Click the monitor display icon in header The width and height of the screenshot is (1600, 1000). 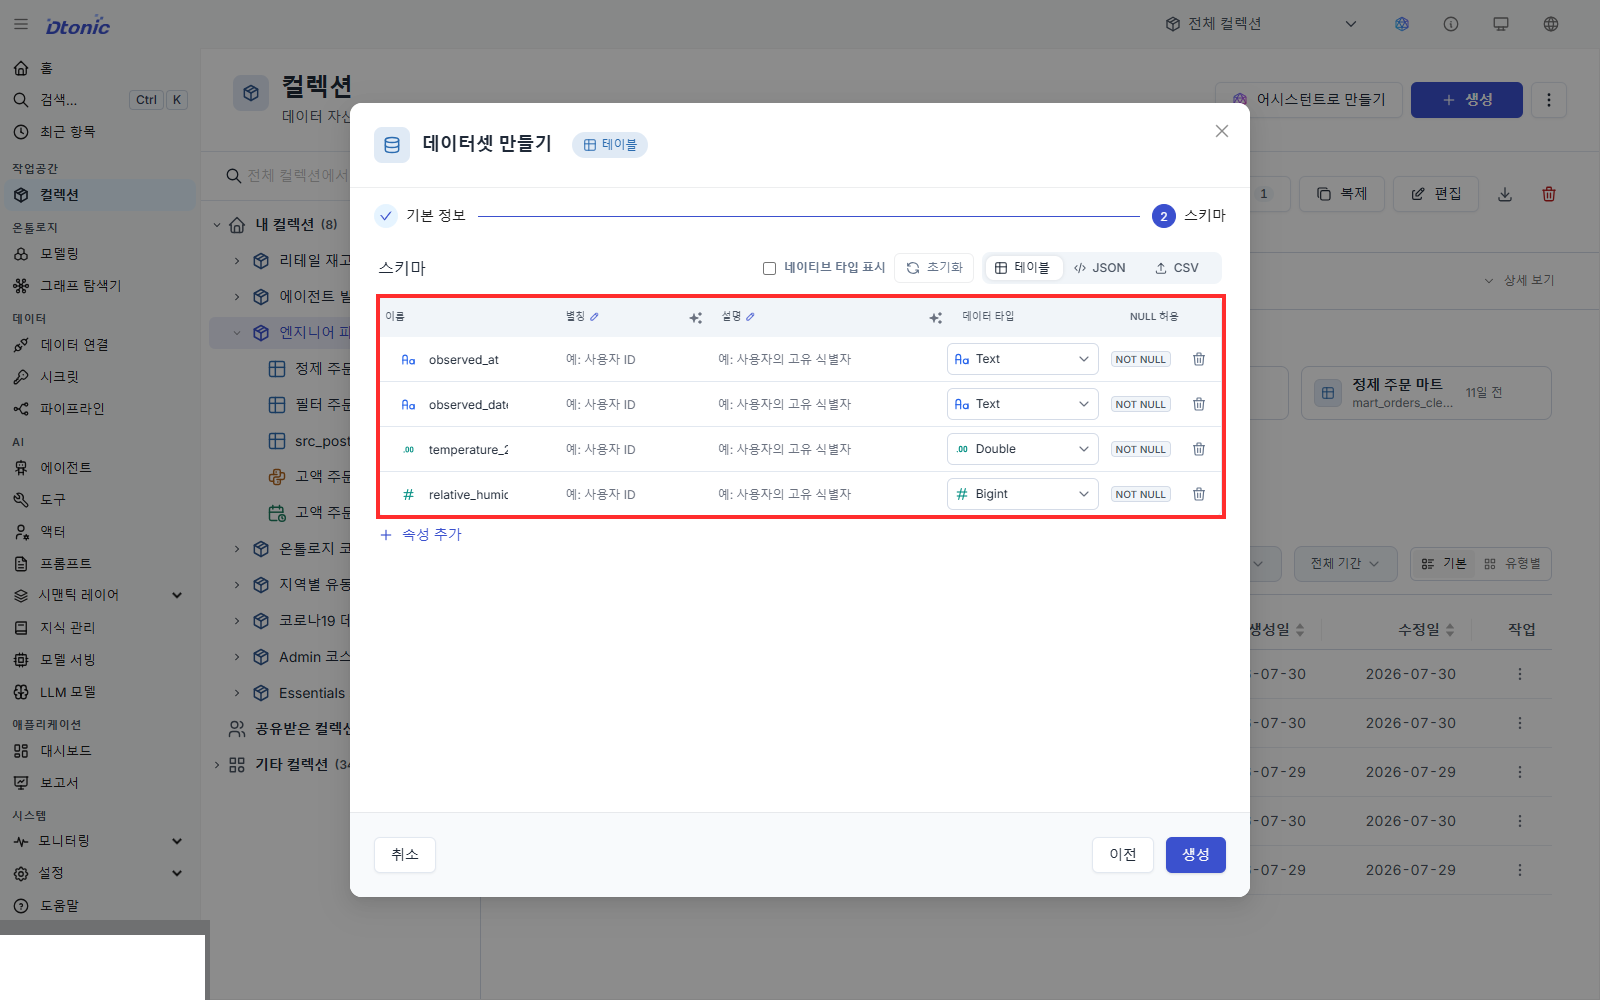click(x=1501, y=24)
